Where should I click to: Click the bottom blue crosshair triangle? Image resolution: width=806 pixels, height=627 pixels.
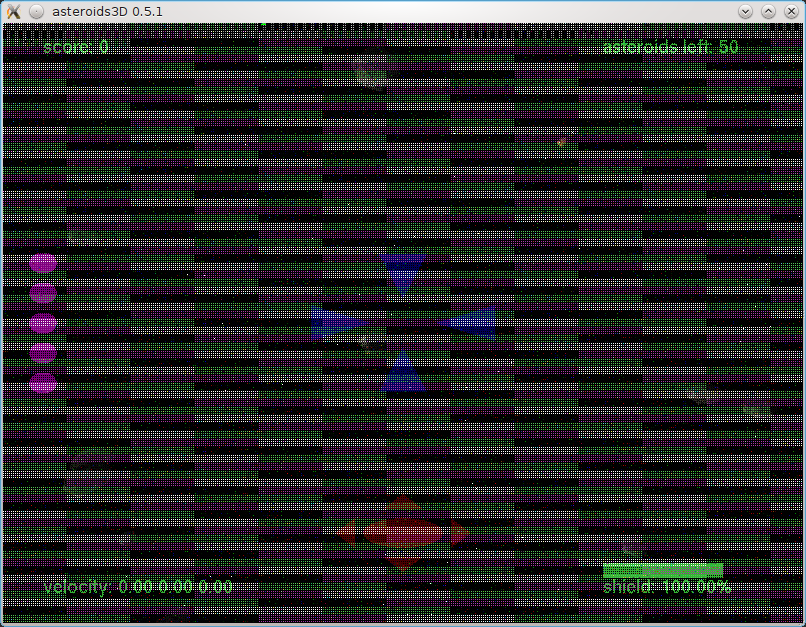point(403,375)
